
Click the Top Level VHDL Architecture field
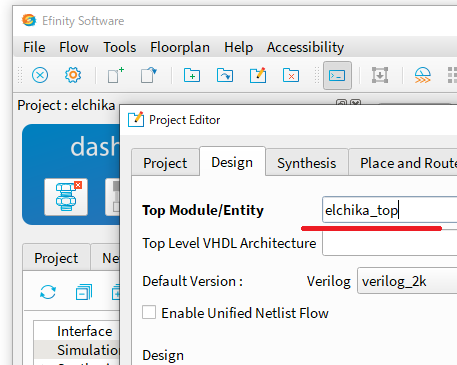point(390,243)
